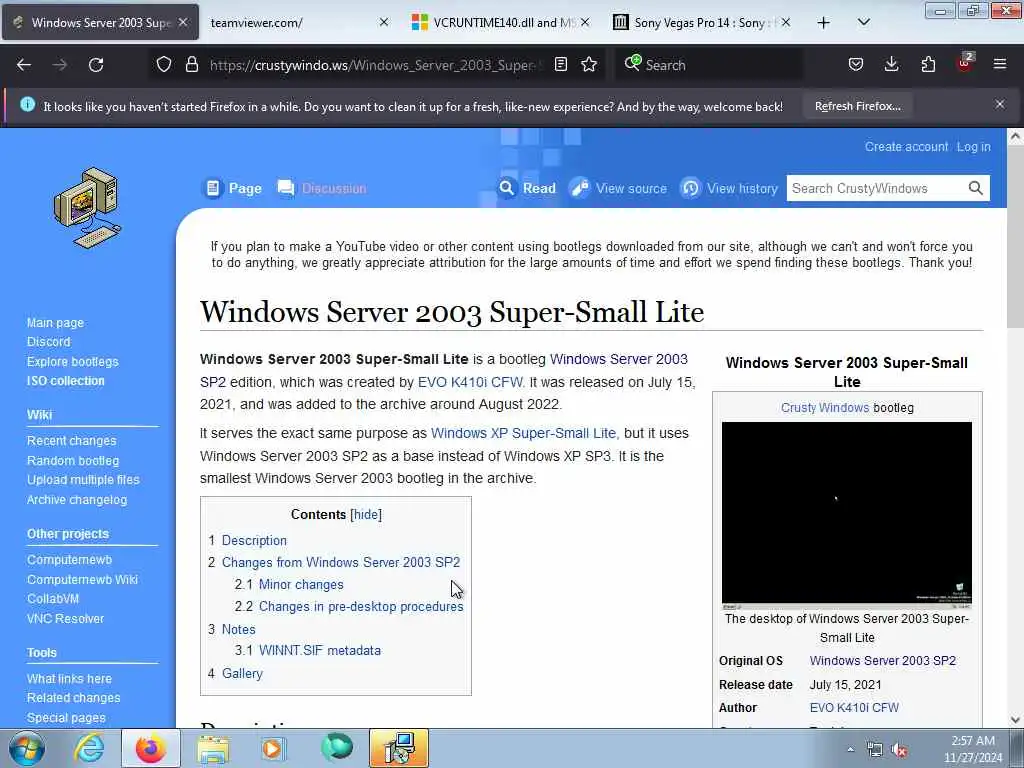Open the View source tab

618,188
